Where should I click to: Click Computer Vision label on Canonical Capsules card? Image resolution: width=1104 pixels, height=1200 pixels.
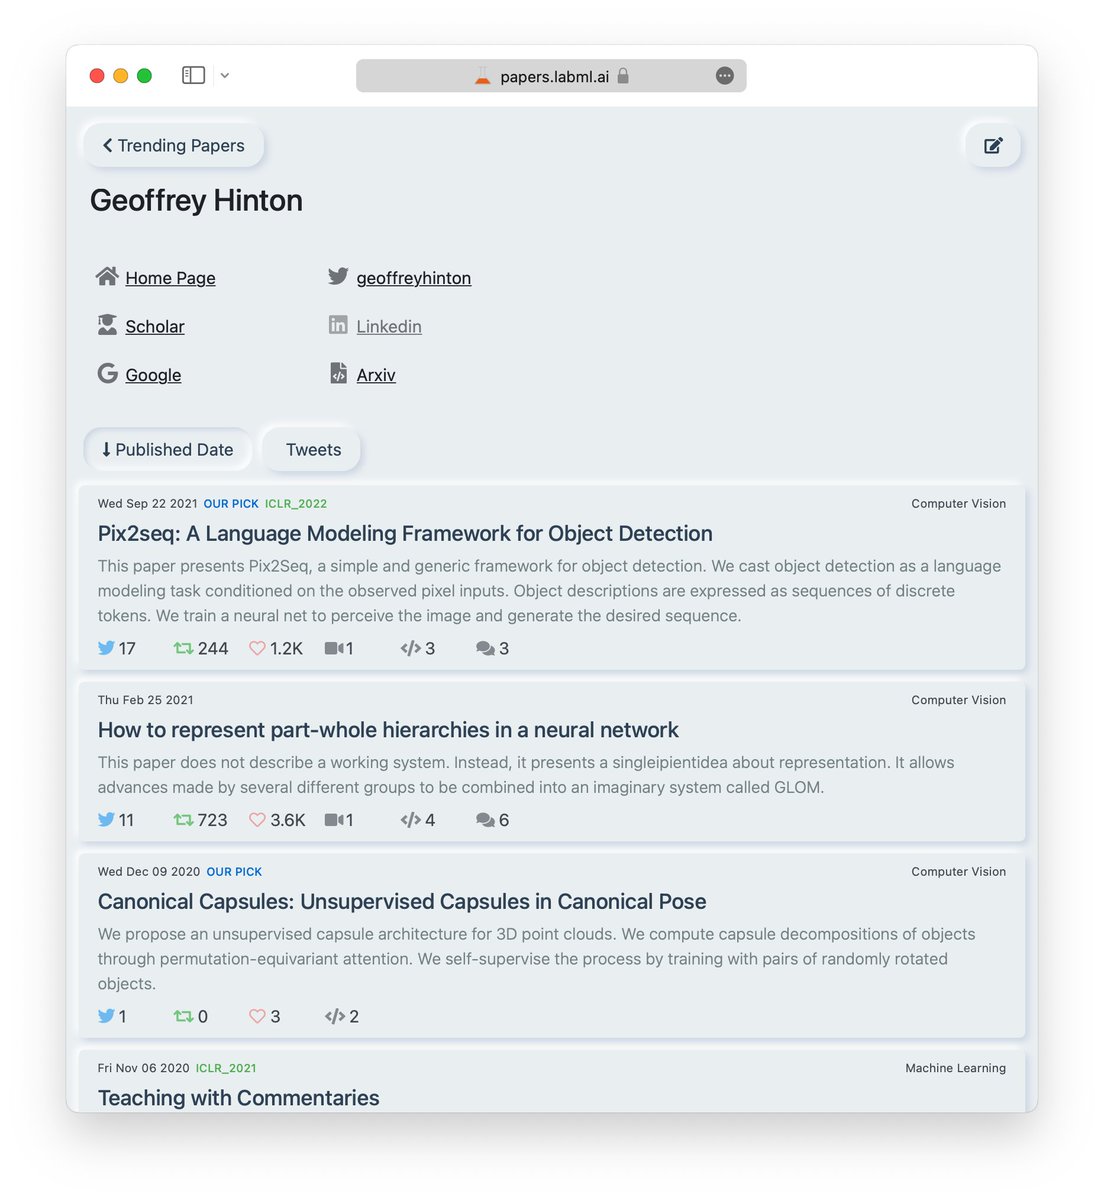coord(958,872)
